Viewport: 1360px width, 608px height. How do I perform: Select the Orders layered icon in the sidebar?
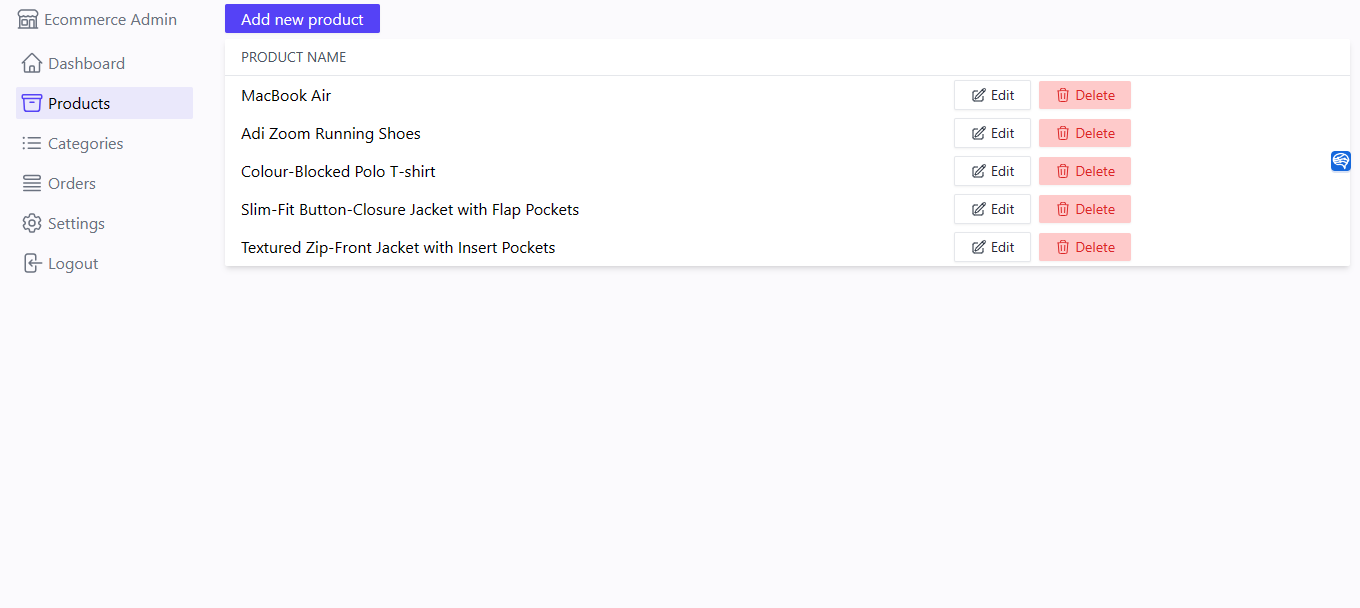coord(31,182)
